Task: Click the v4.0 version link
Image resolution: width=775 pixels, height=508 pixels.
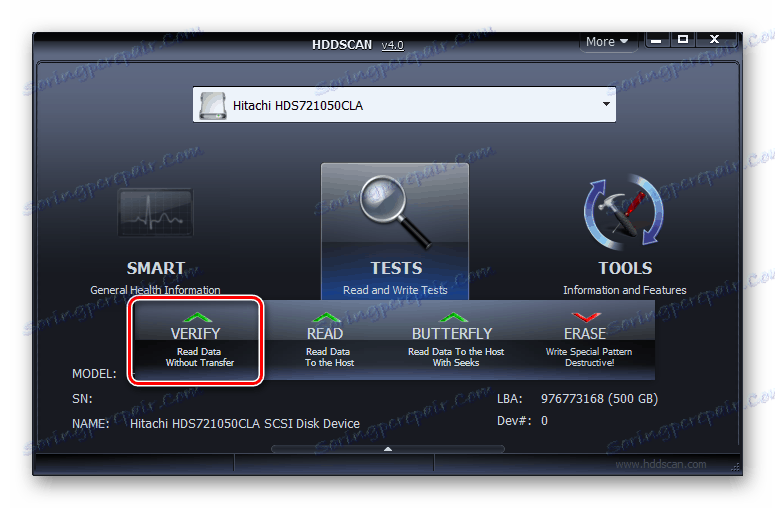Action: click(x=392, y=45)
